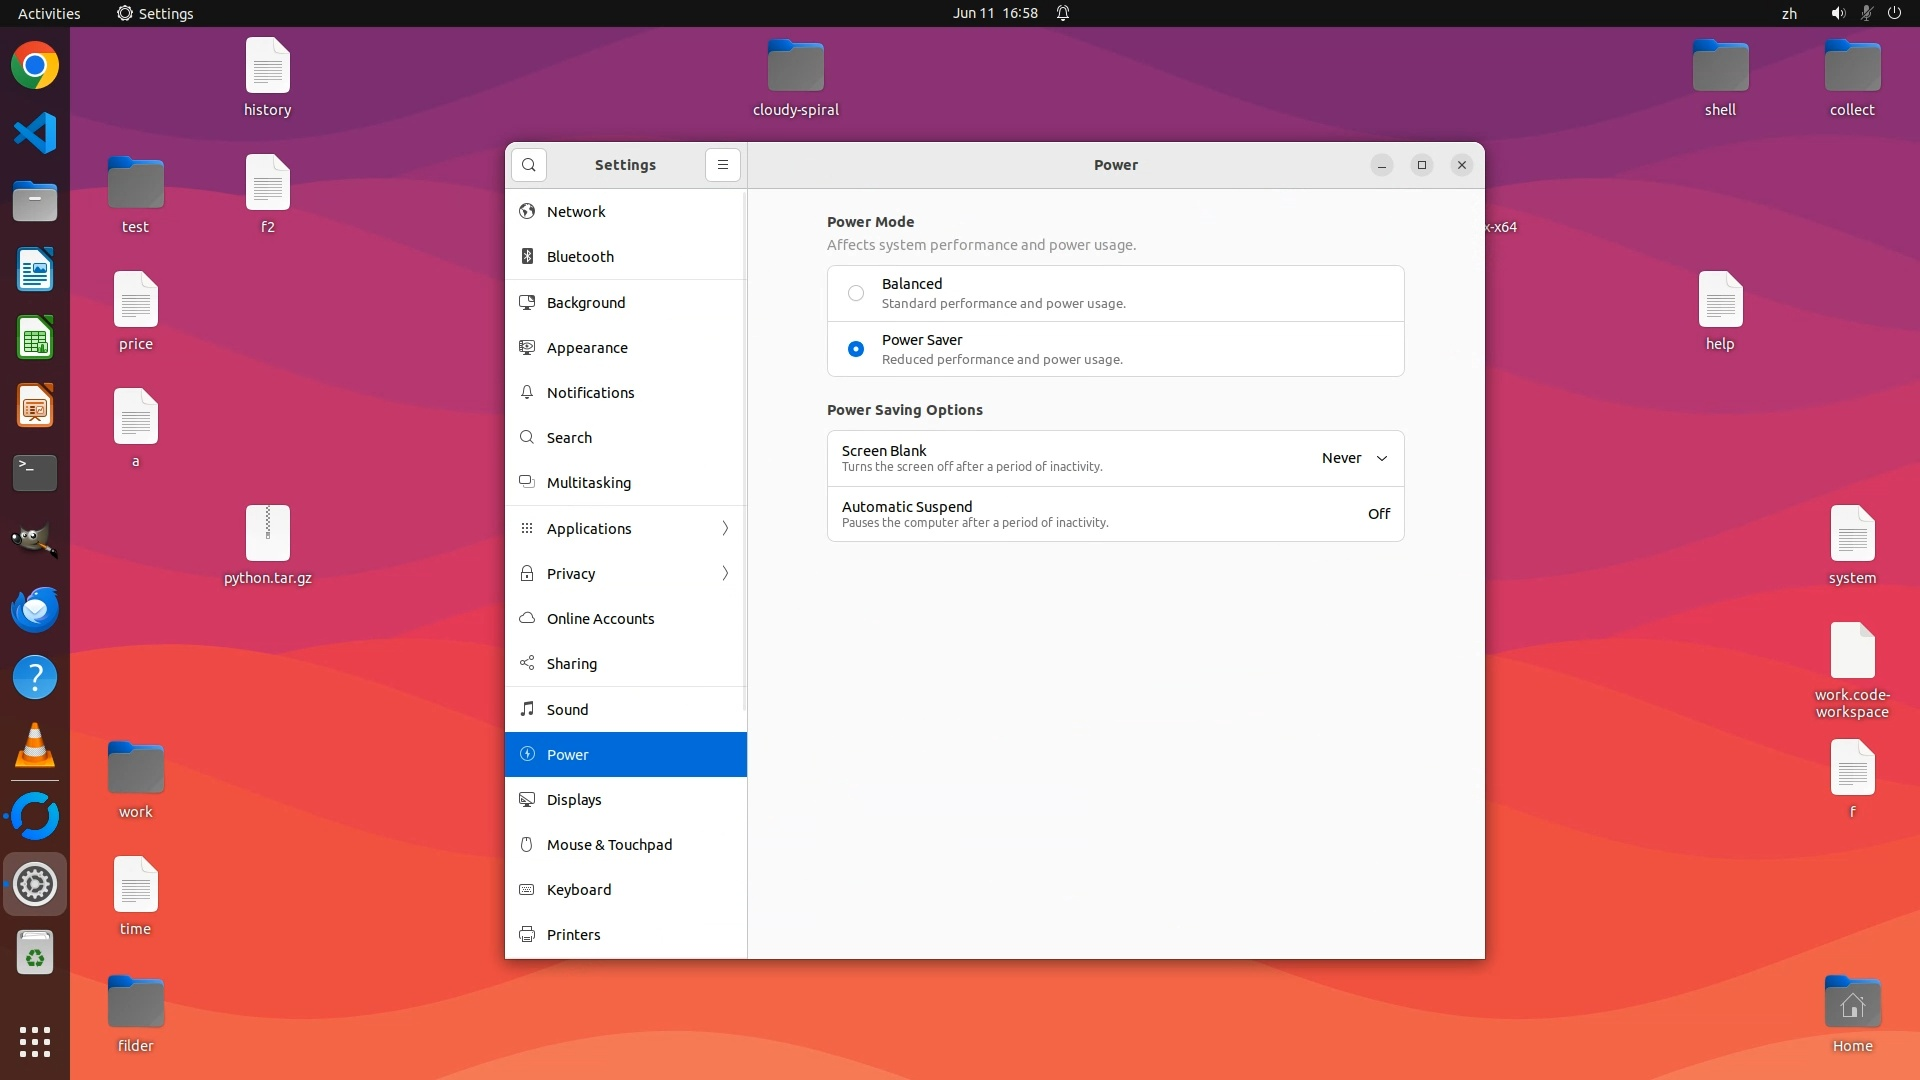Screen dimensions: 1920x1080
Task: Open the system volume tray icon
Action: tap(1837, 13)
